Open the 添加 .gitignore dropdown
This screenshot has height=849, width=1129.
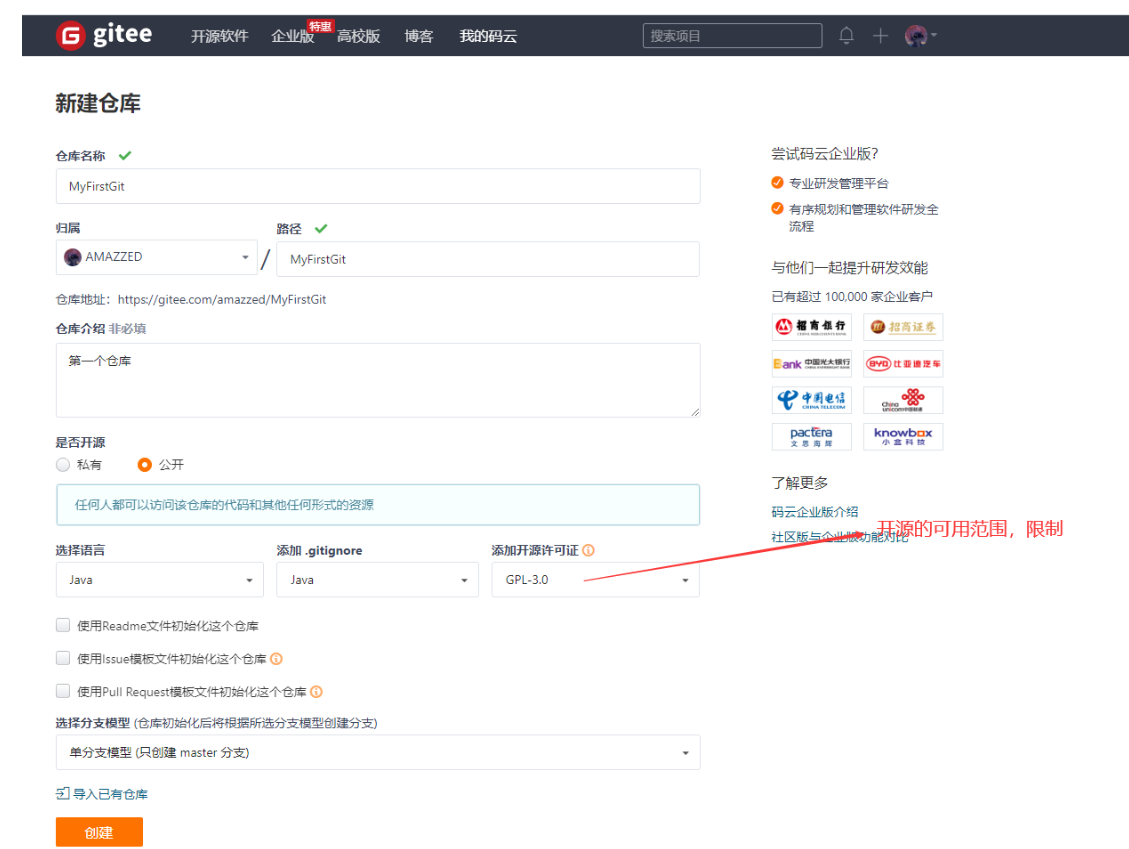pyautogui.click(x=377, y=580)
